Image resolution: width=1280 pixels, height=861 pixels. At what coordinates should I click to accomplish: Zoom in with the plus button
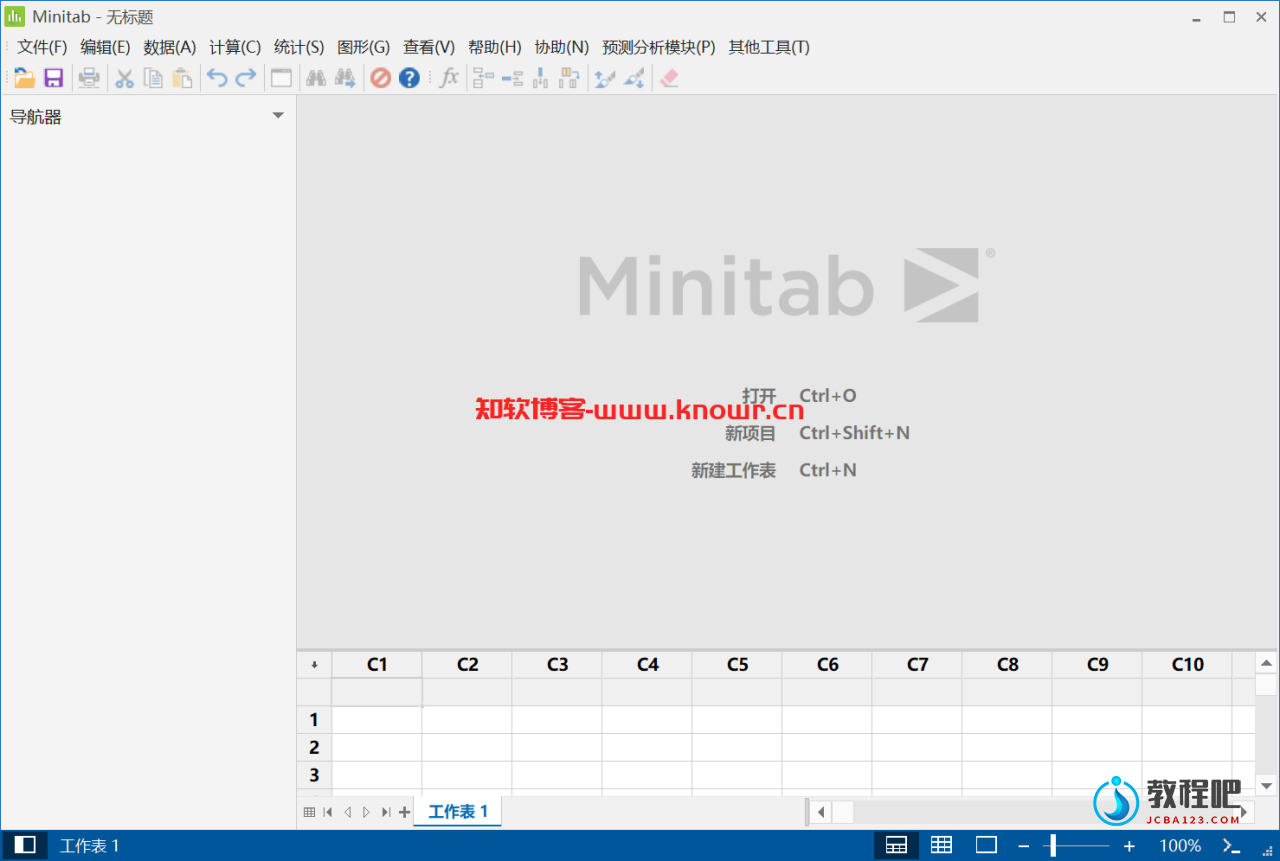1129,846
